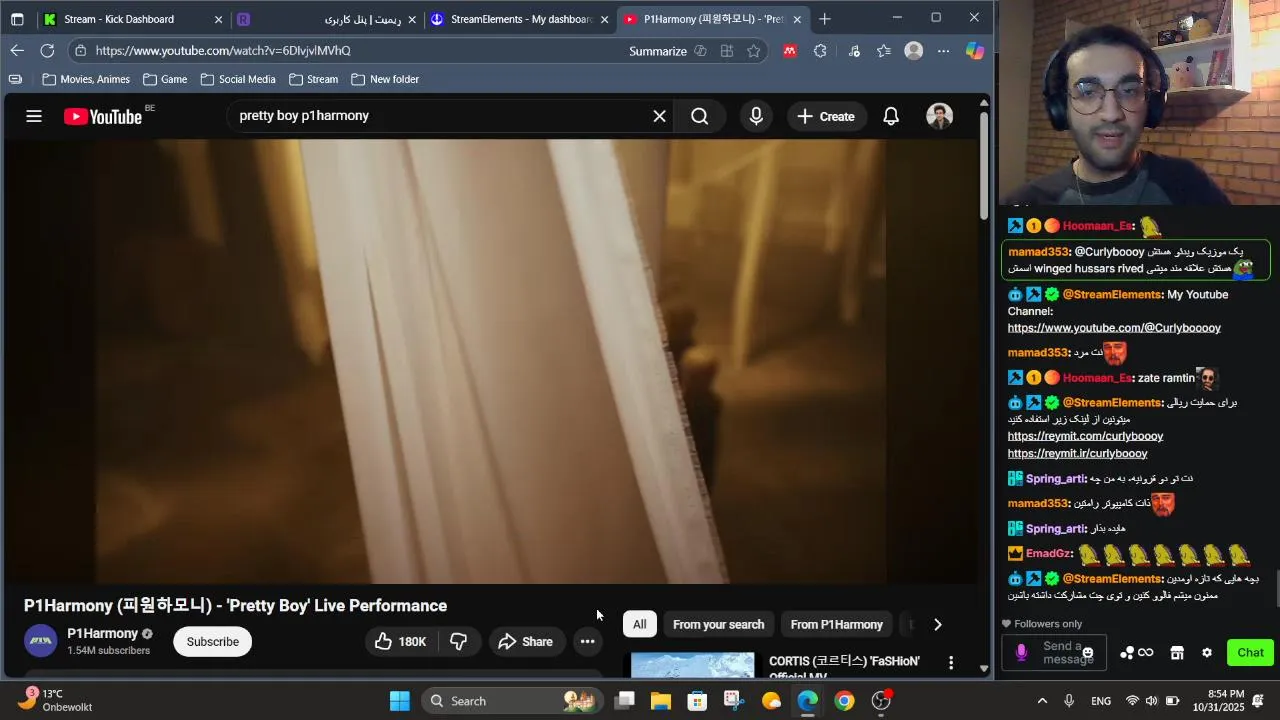Open more actions ellipsis under video
Image resolution: width=1280 pixels, height=720 pixels.
pos(588,642)
